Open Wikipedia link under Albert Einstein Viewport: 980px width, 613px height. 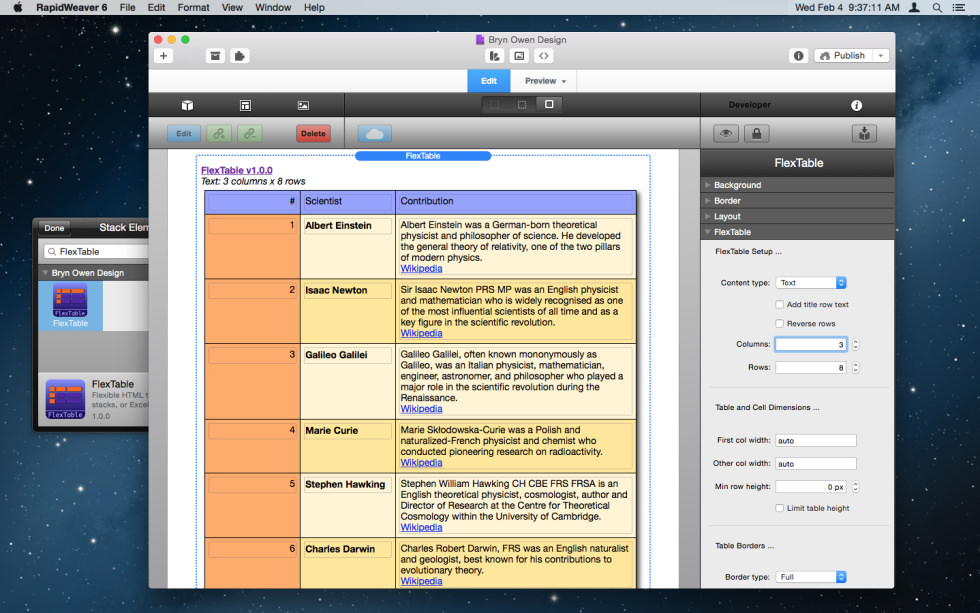pos(421,269)
